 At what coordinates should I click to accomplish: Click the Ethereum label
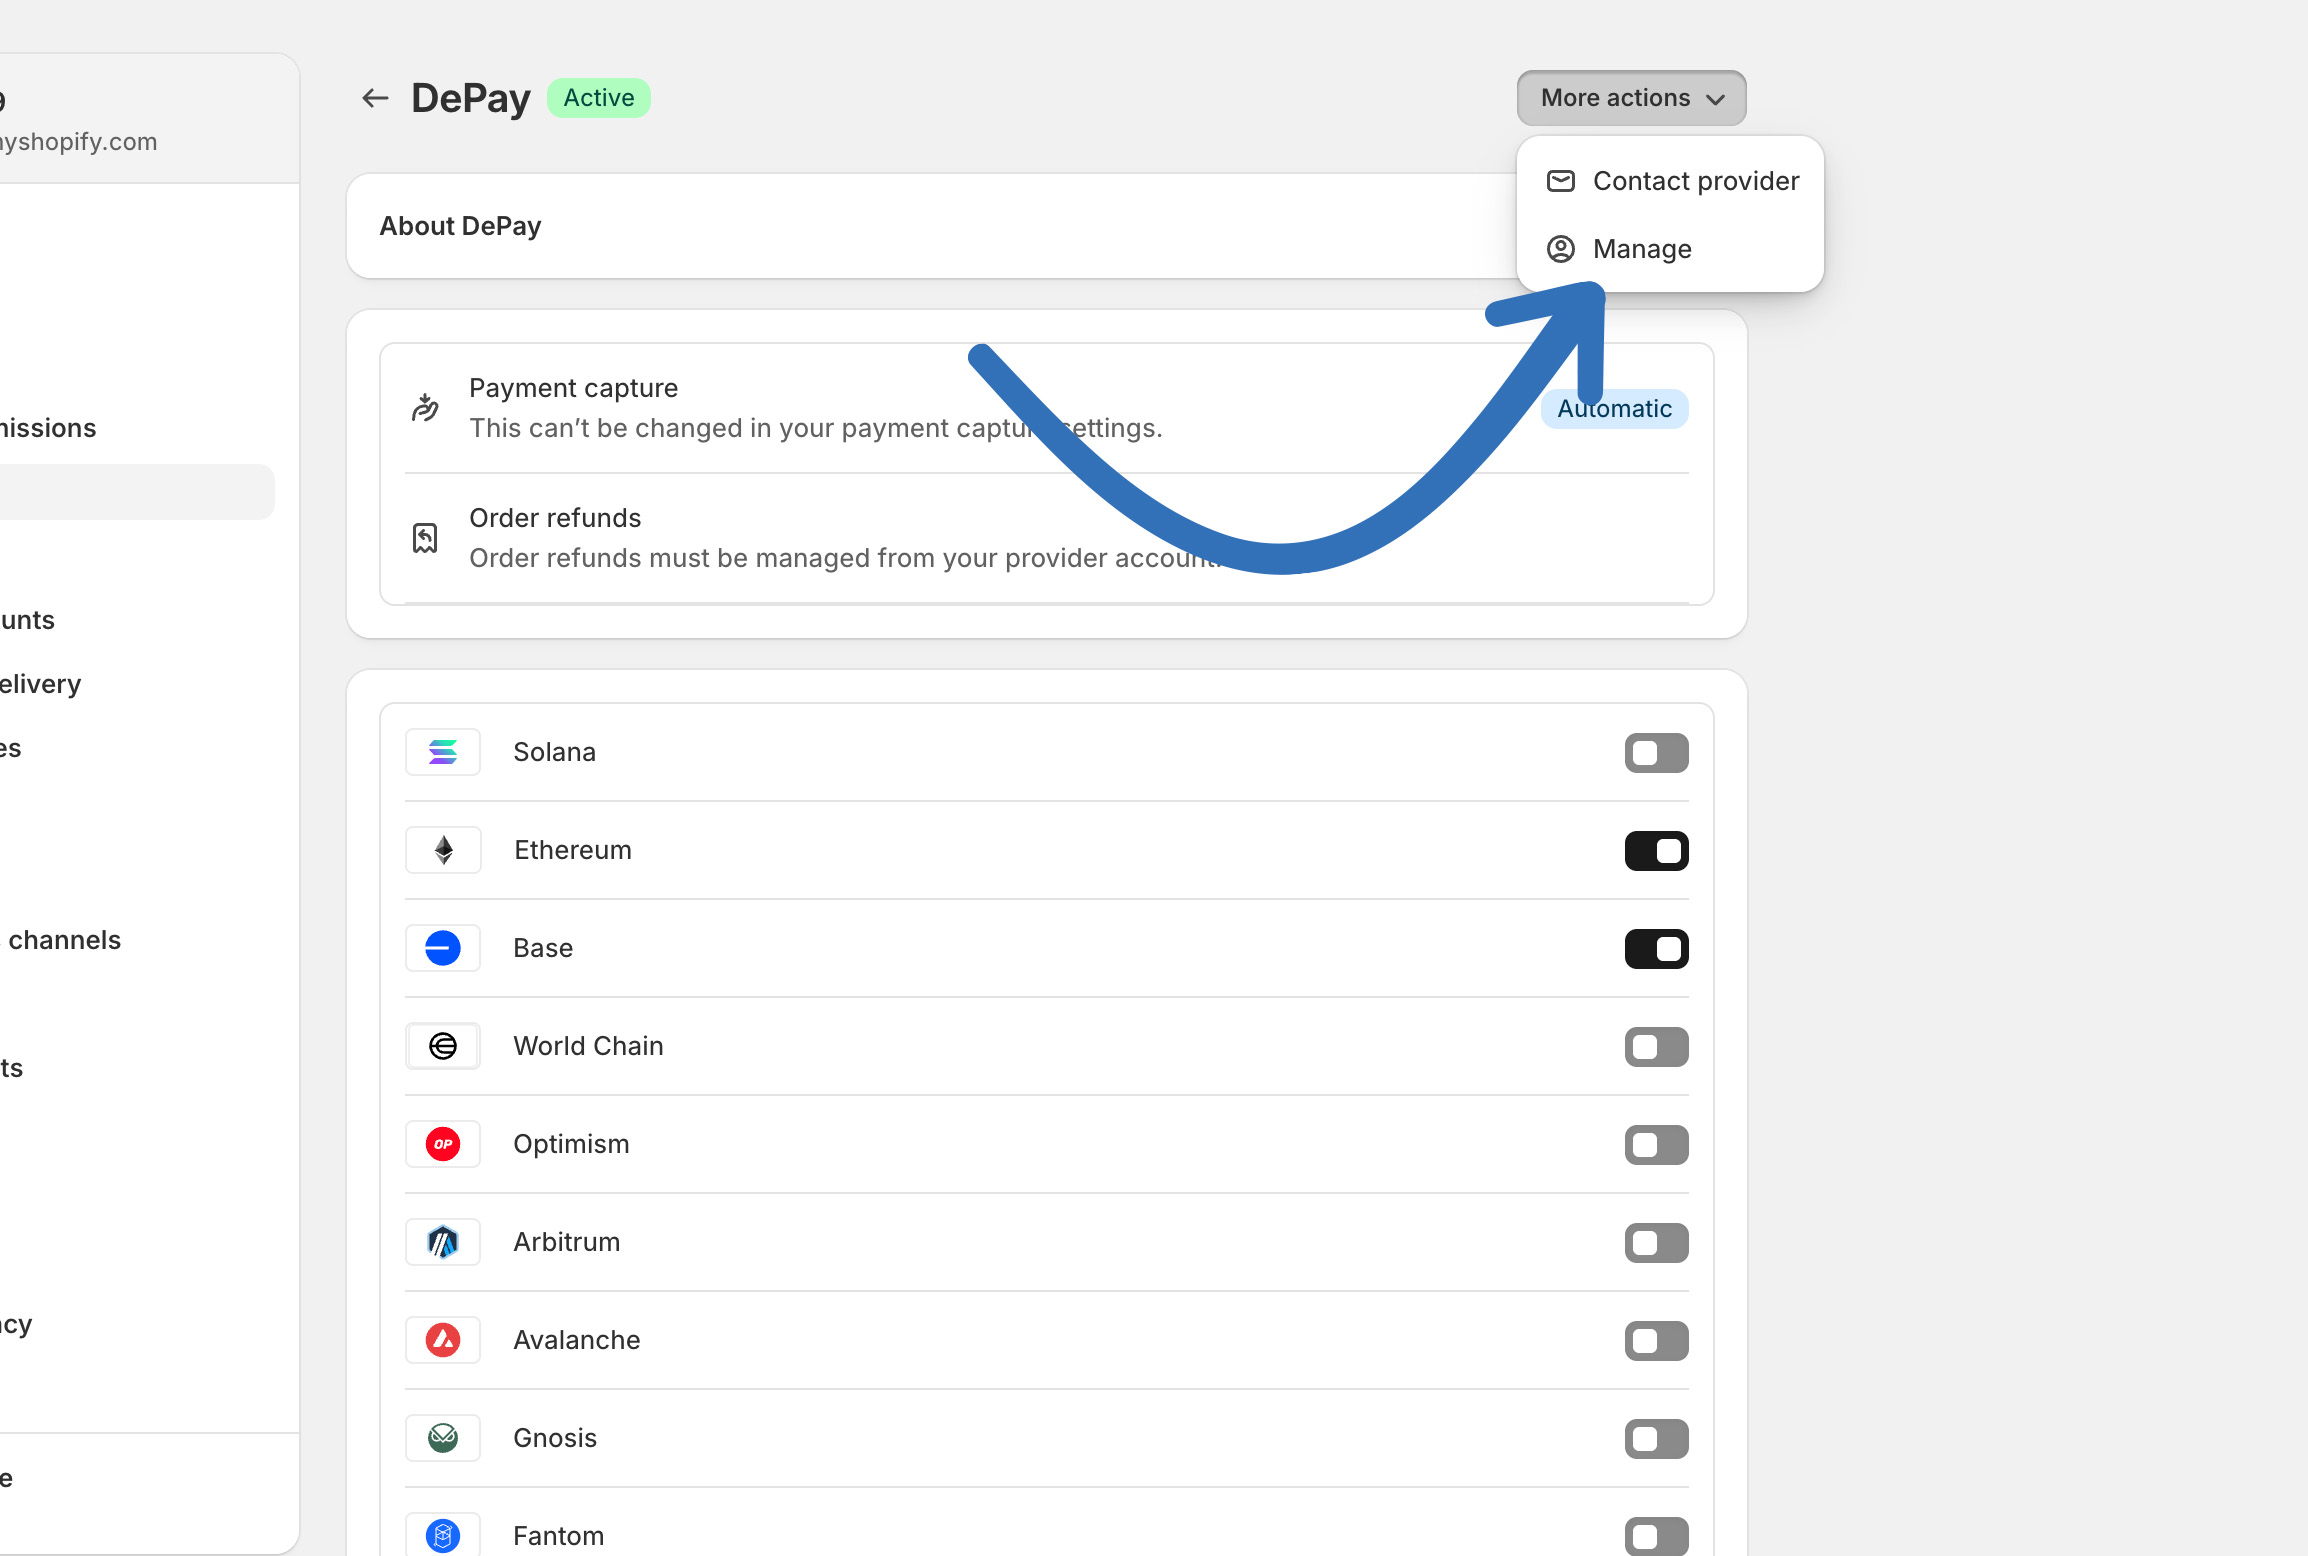coord(573,850)
